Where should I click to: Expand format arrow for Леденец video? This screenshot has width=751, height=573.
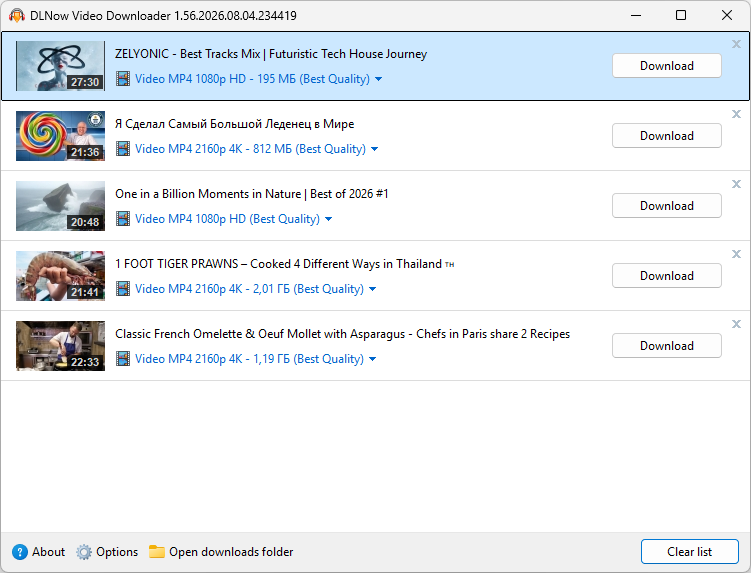click(375, 149)
